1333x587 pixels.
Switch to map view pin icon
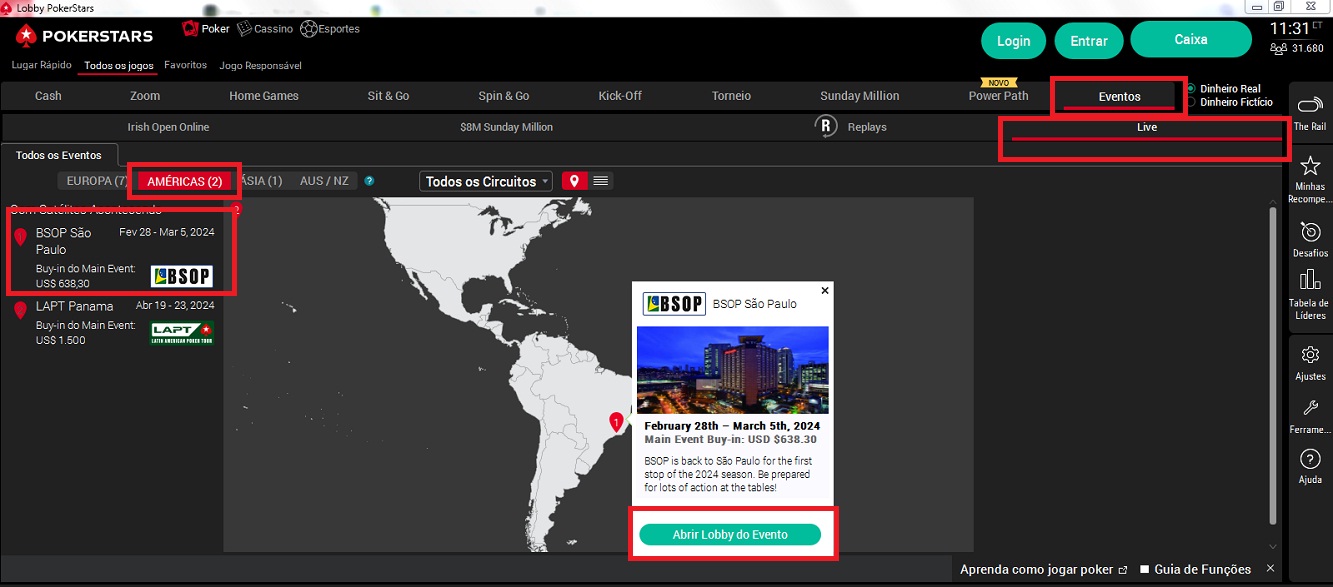click(574, 181)
